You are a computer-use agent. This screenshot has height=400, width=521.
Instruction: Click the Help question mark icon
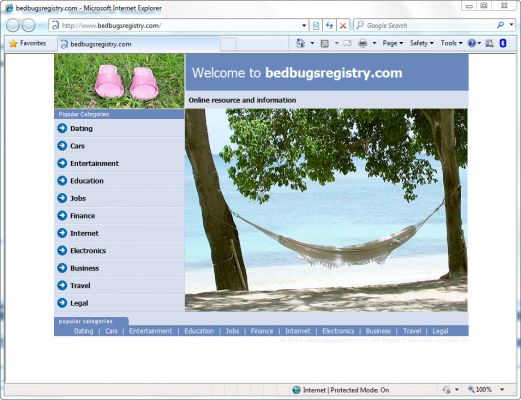tap(472, 43)
